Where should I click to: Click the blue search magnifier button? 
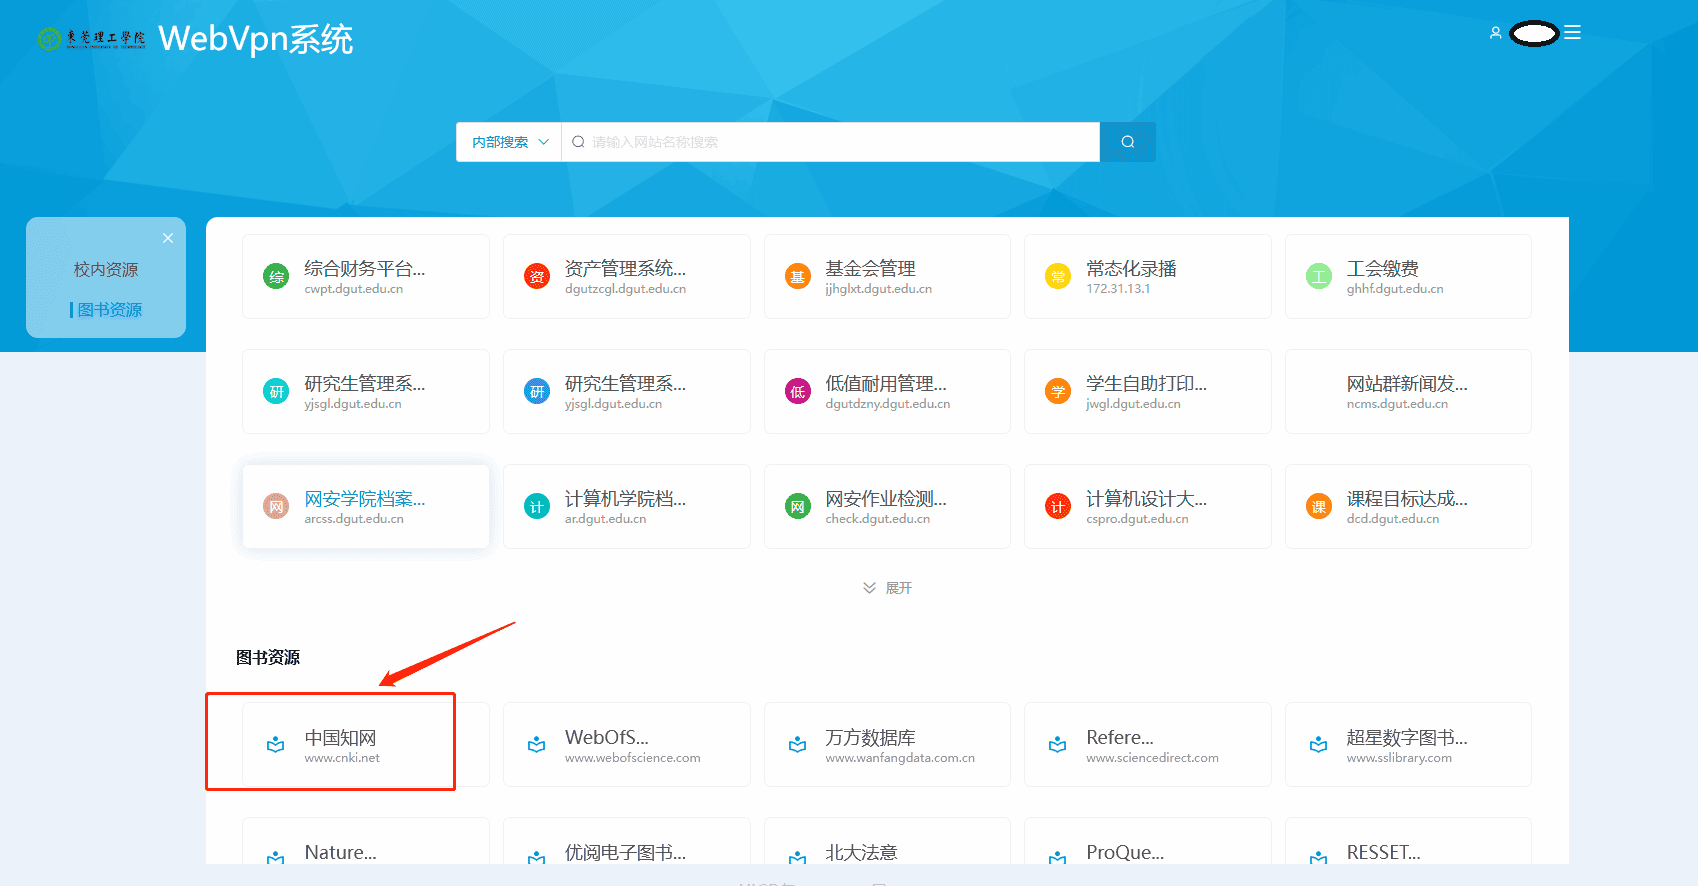pyautogui.click(x=1127, y=142)
